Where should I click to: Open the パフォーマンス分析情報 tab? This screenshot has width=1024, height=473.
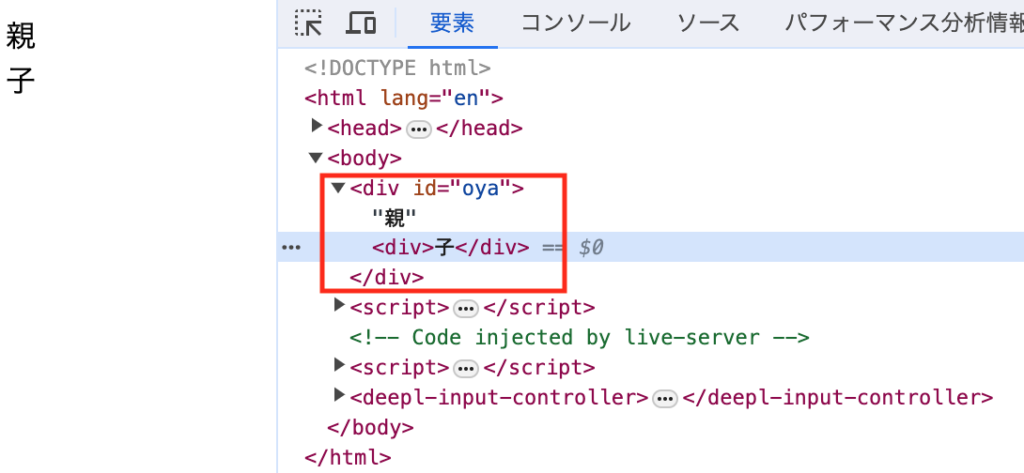[904, 24]
